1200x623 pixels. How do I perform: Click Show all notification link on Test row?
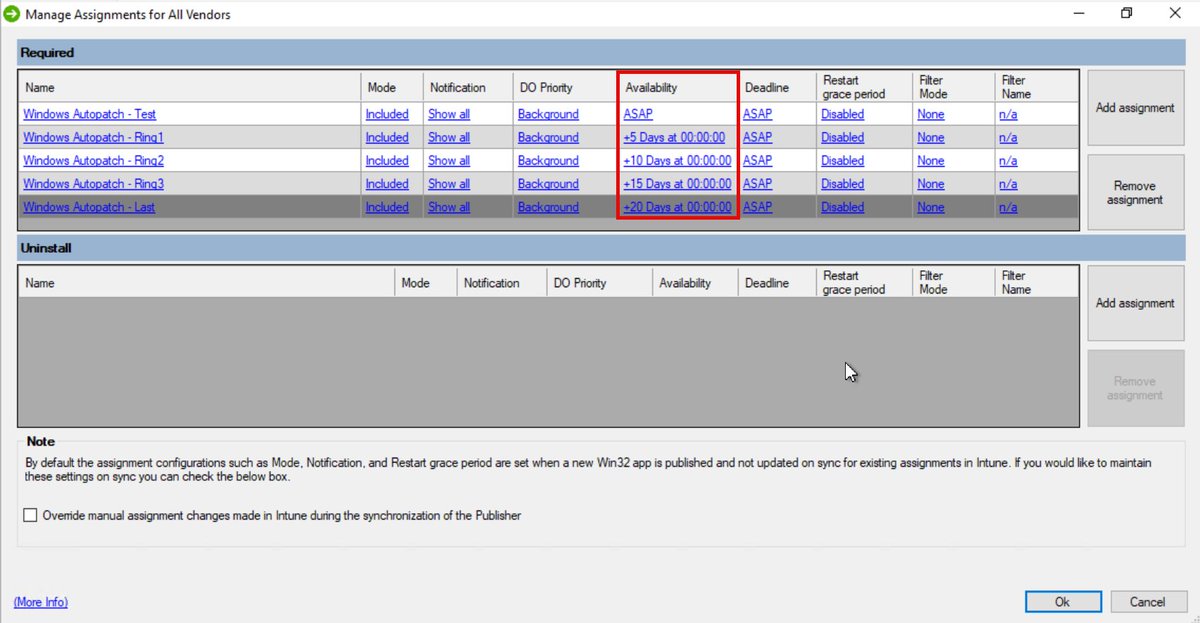coord(448,114)
